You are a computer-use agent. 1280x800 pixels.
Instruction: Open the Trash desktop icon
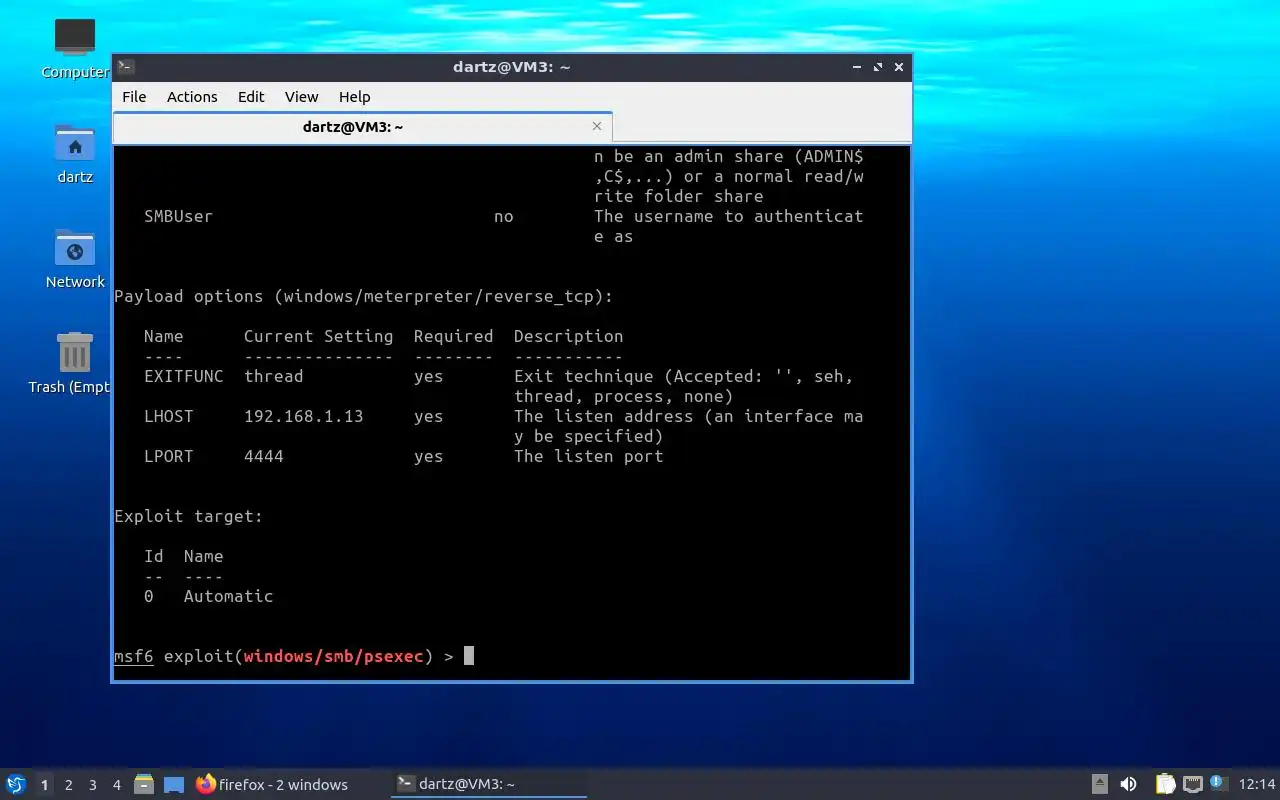(75, 363)
